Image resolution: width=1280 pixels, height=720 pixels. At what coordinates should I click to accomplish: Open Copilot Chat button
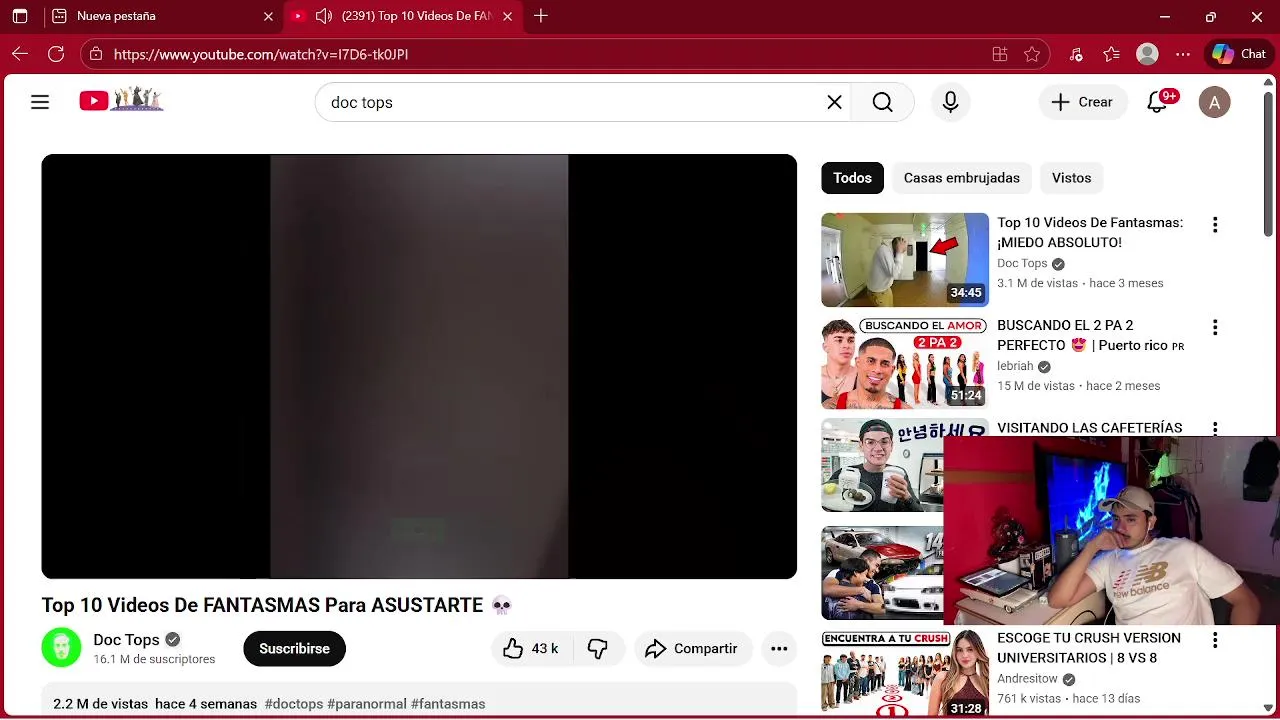(1240, 54)
